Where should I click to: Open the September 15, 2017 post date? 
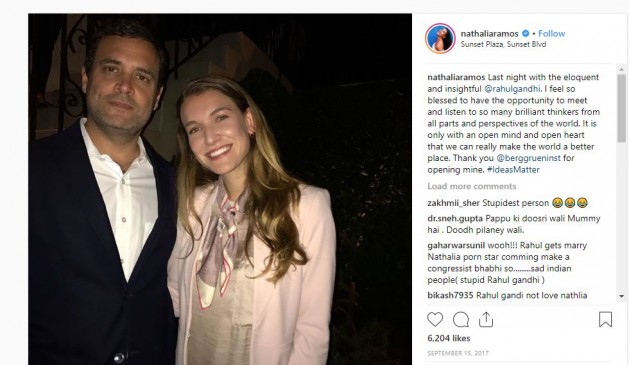(458, 353)
